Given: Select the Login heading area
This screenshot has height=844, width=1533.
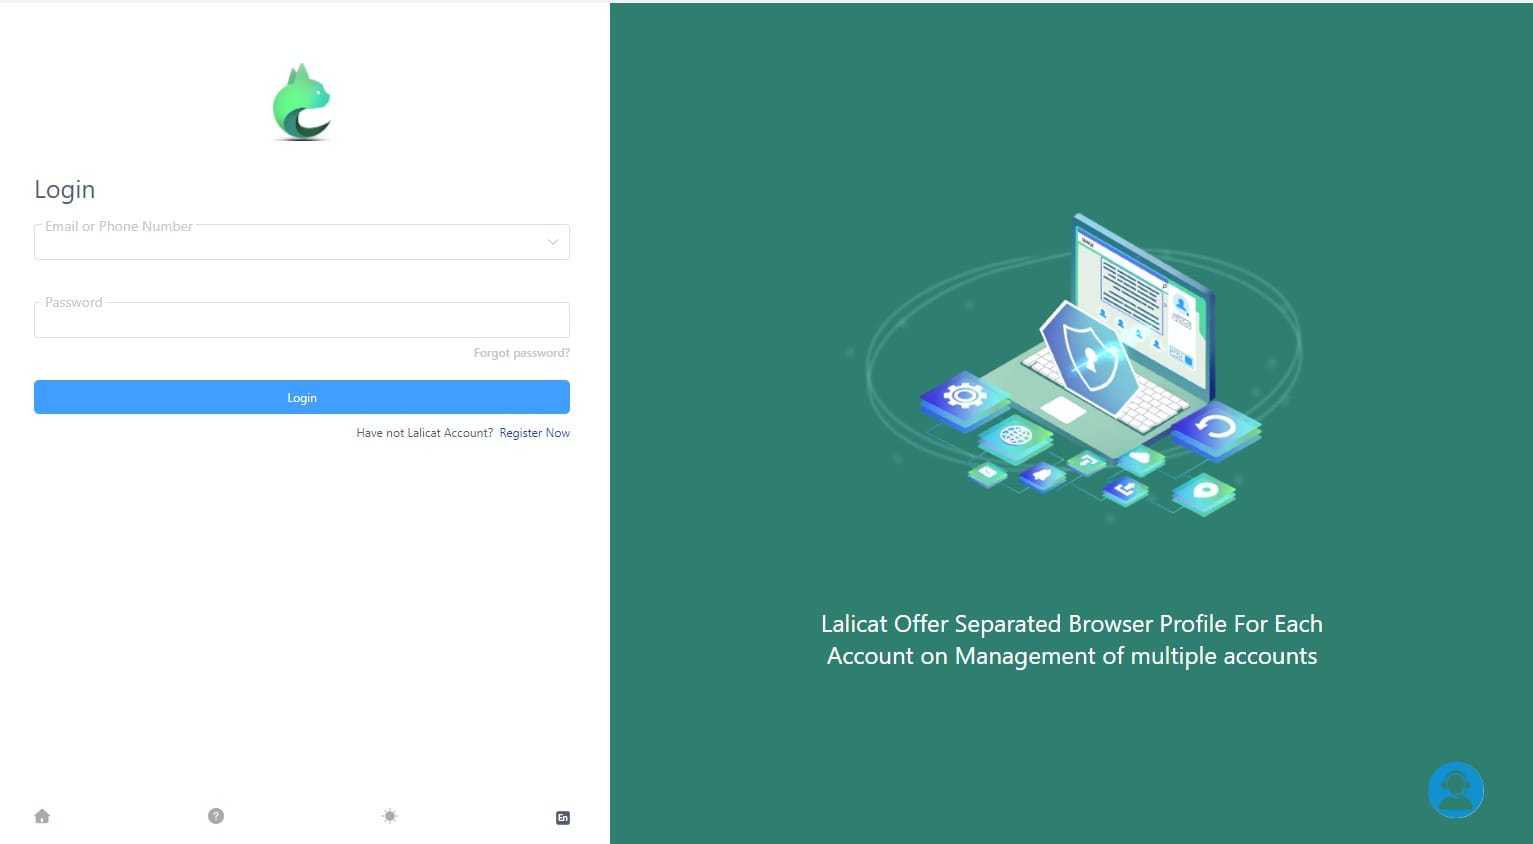Looking at the screenshot, I should (x=64, y=189).
